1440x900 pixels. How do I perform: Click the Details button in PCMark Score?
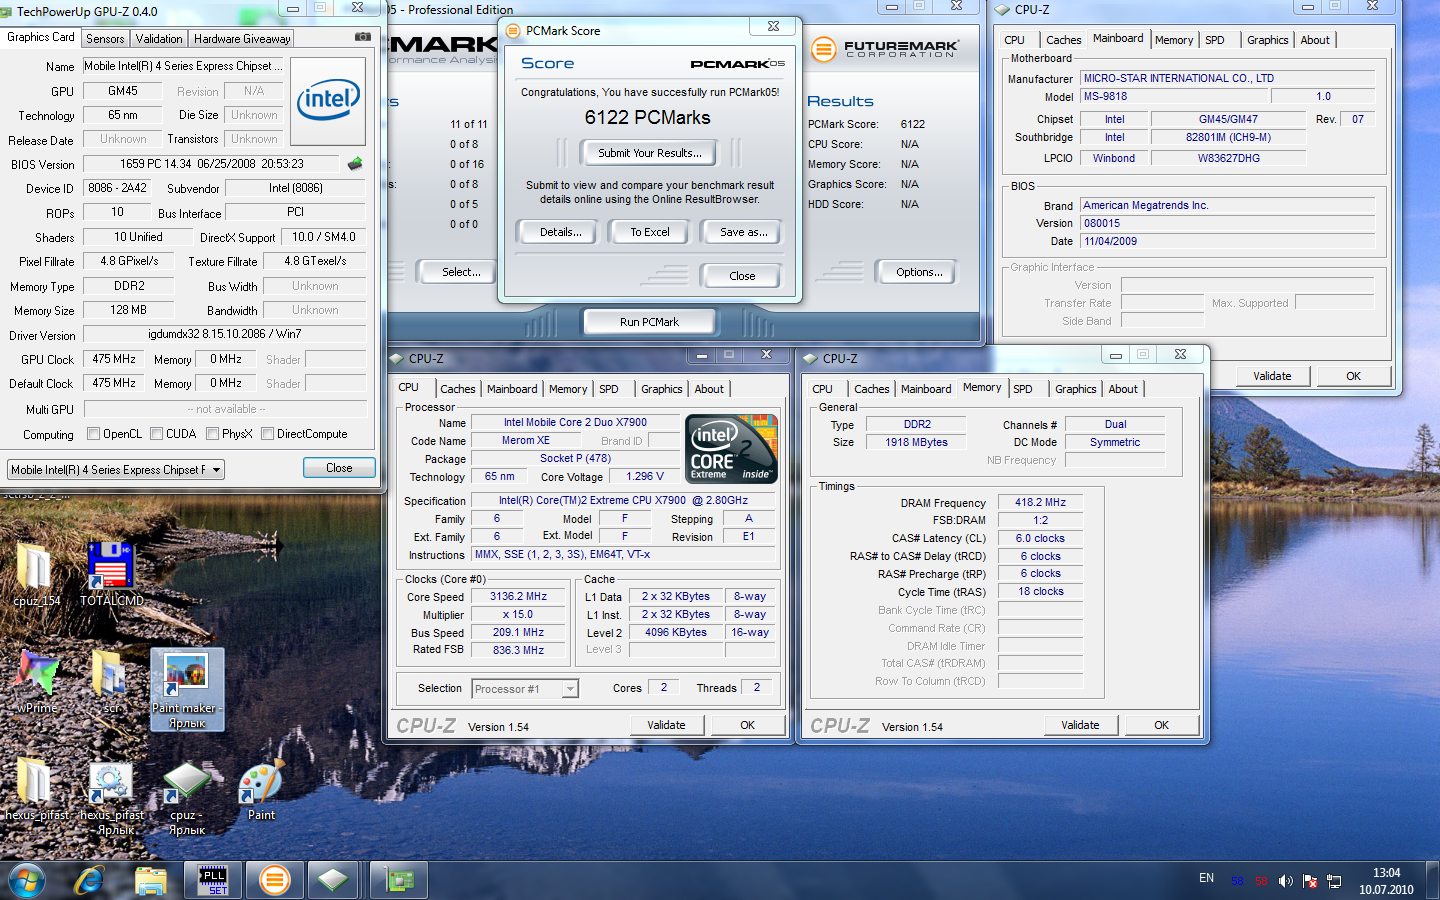pos(560,232)
